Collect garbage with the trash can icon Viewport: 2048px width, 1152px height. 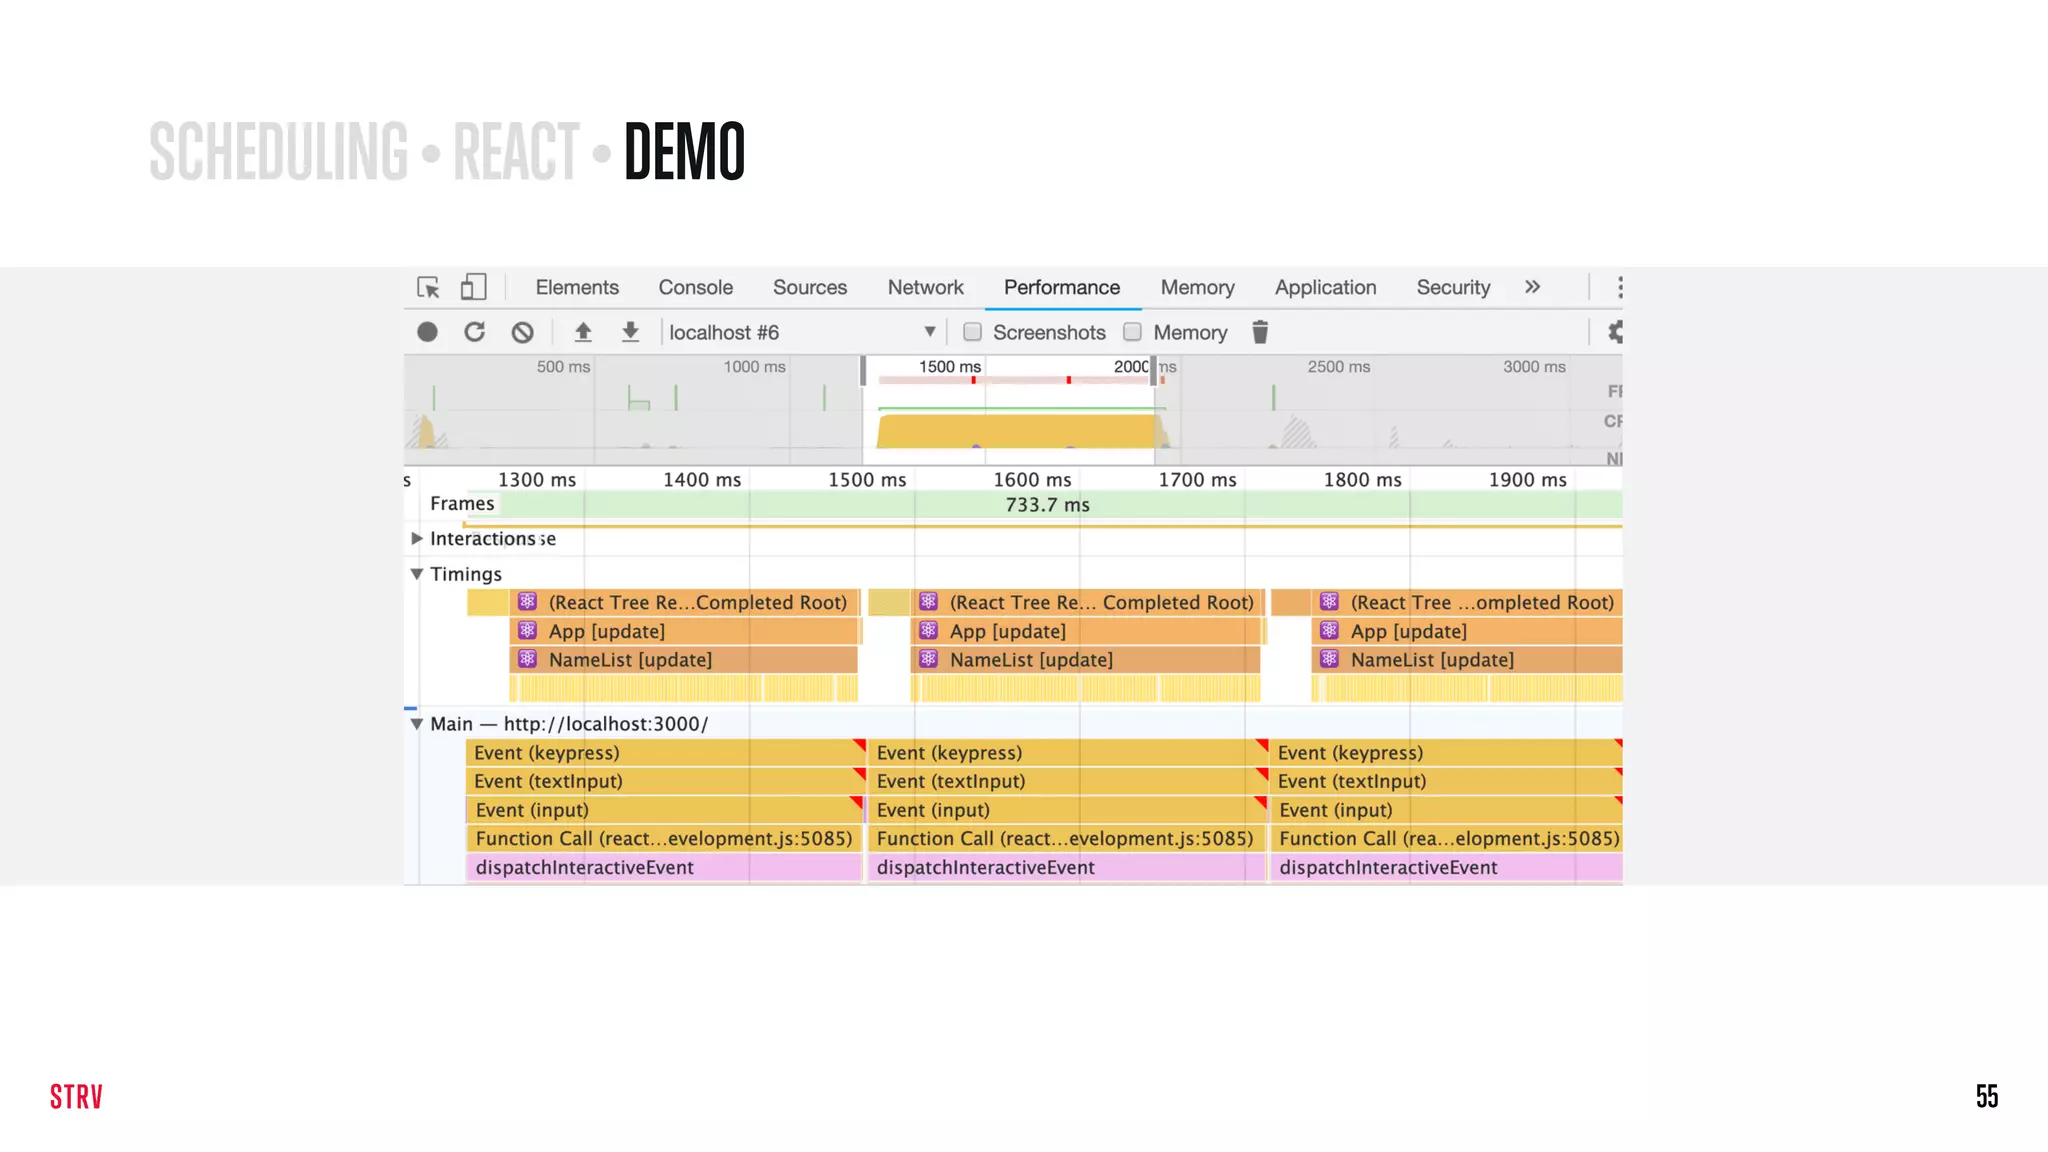tap(1260, 332)
